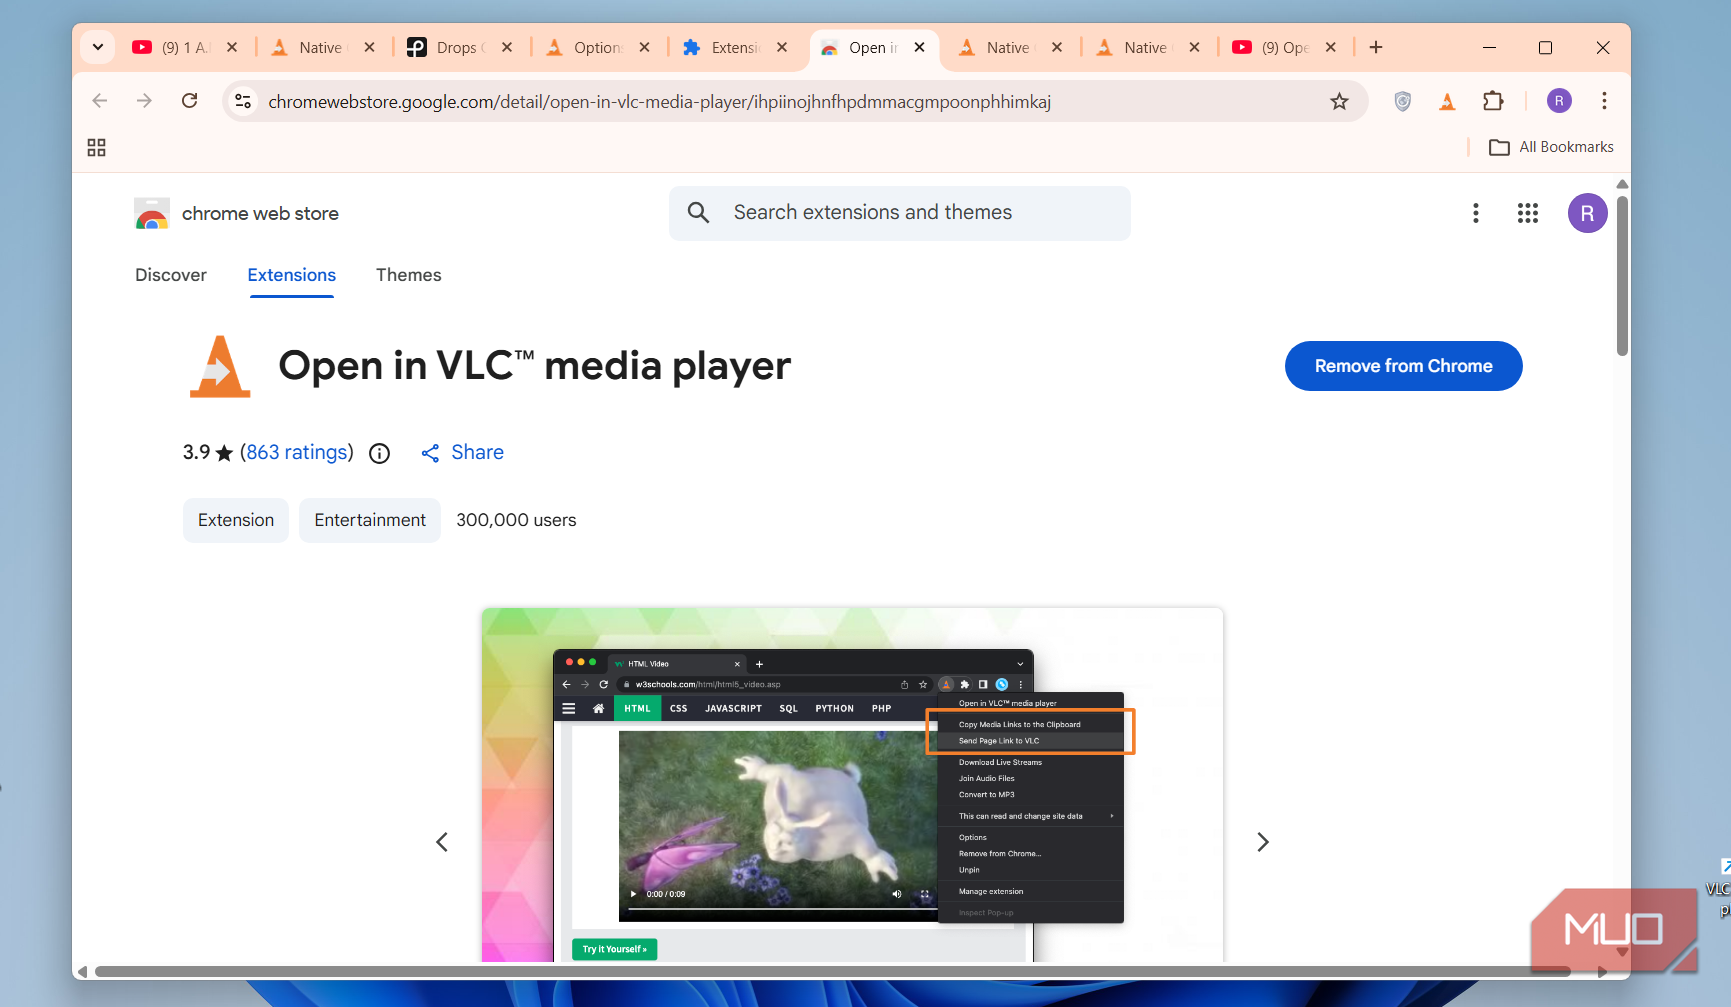Select the Extensions tab

pos(292,275)
